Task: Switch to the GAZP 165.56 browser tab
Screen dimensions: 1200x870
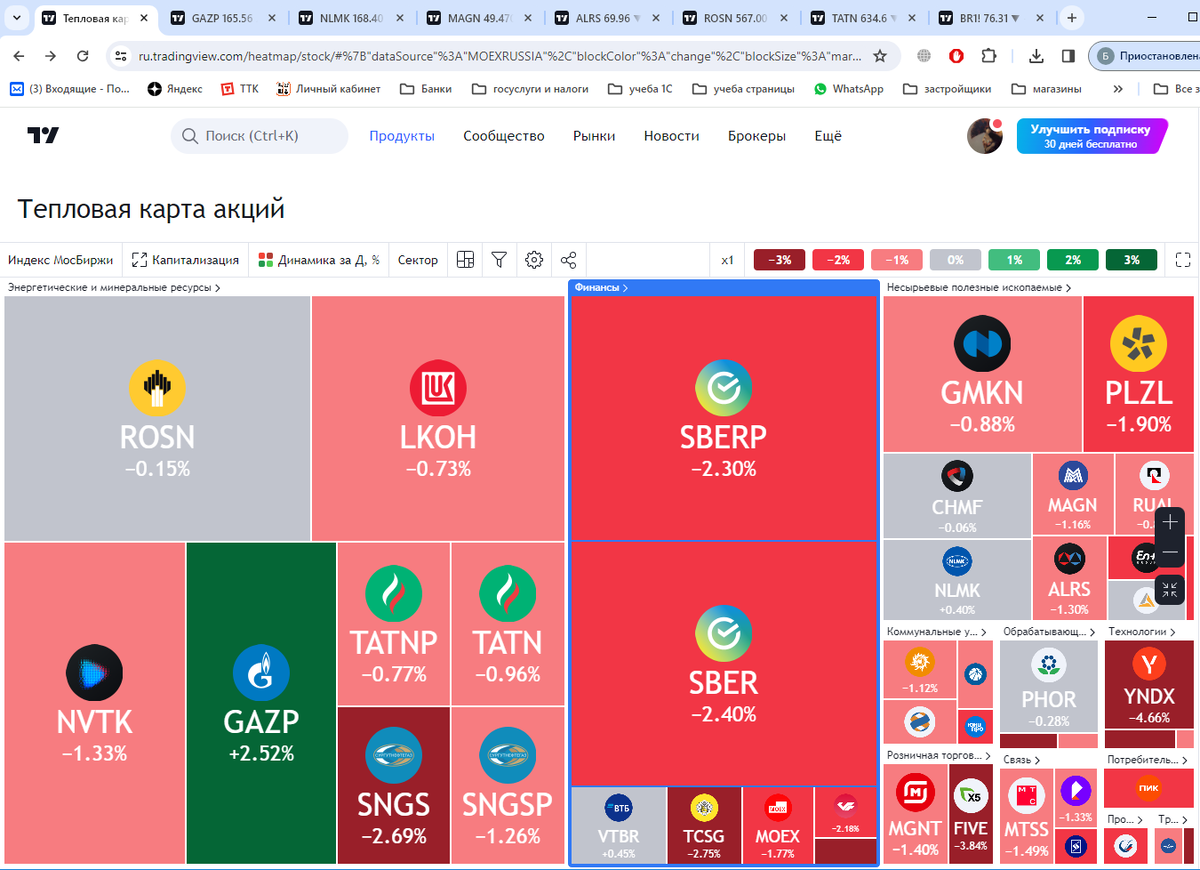Action: (222, 18)
